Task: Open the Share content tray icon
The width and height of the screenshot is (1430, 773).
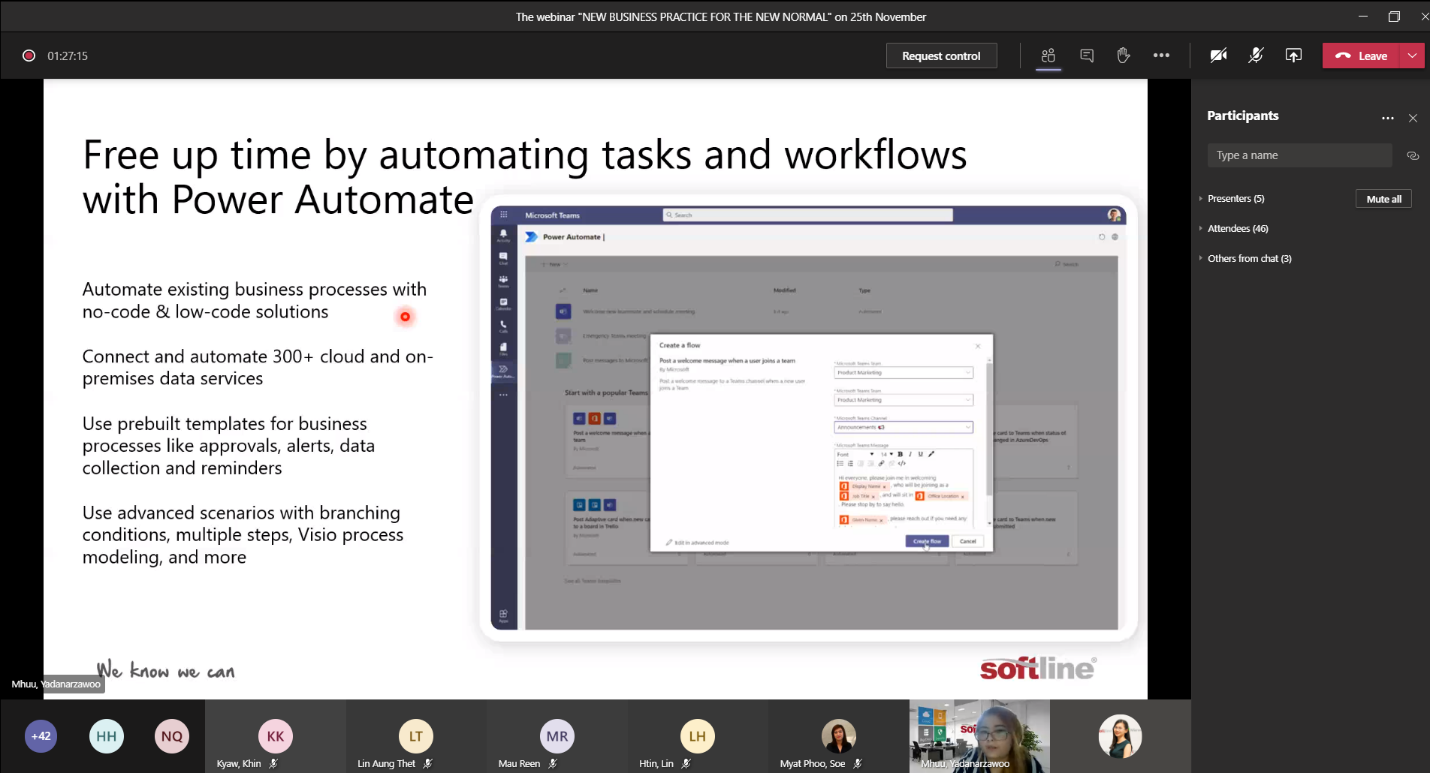Action: coord(1294,56)
